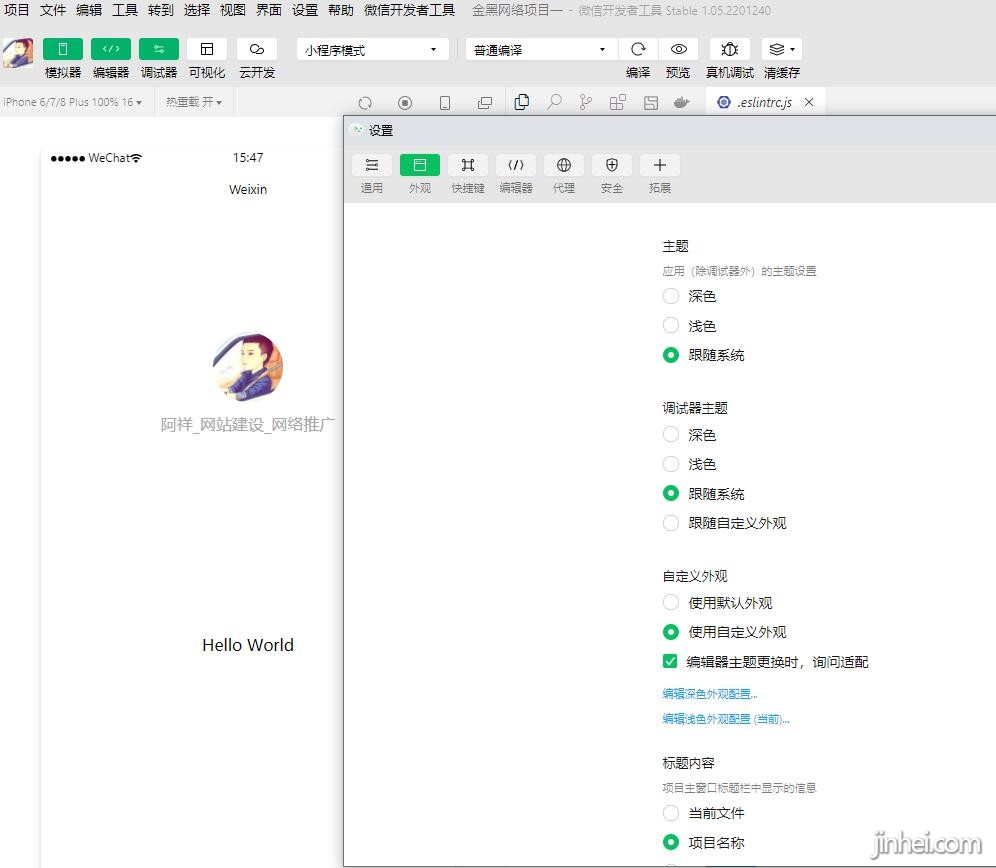
Task: Open the iPhone 6/7/8 Plus device dropdown
Action: pyautogui.click(x=72, y=102)
